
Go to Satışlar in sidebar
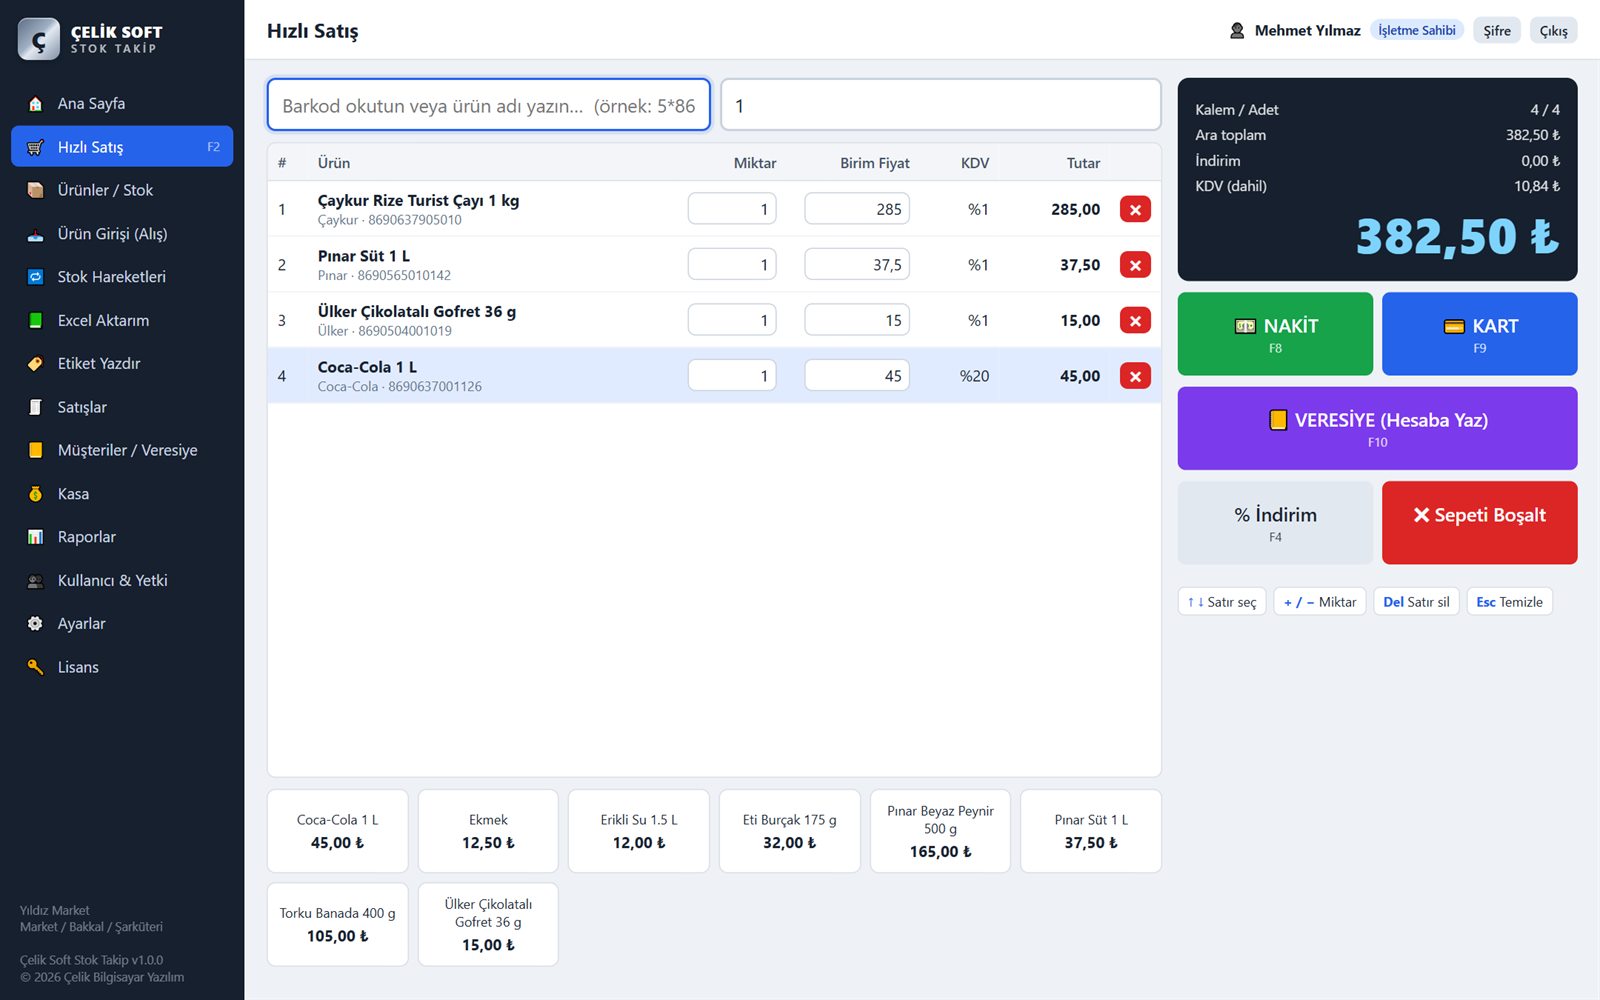pos(122,407)
